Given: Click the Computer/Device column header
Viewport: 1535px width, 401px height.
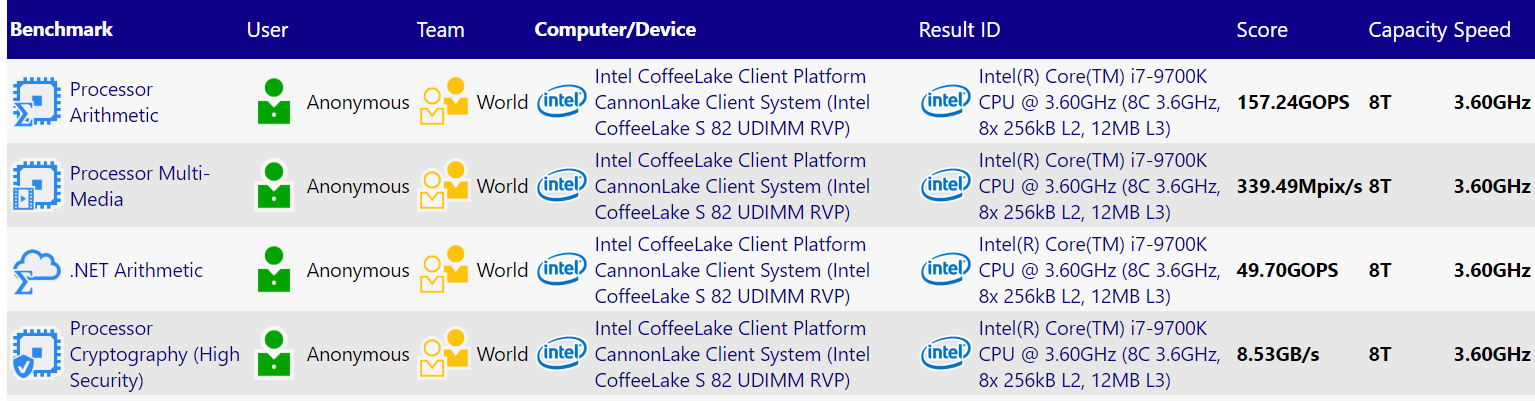Looking at the screenshot, I should pos(615,29).
